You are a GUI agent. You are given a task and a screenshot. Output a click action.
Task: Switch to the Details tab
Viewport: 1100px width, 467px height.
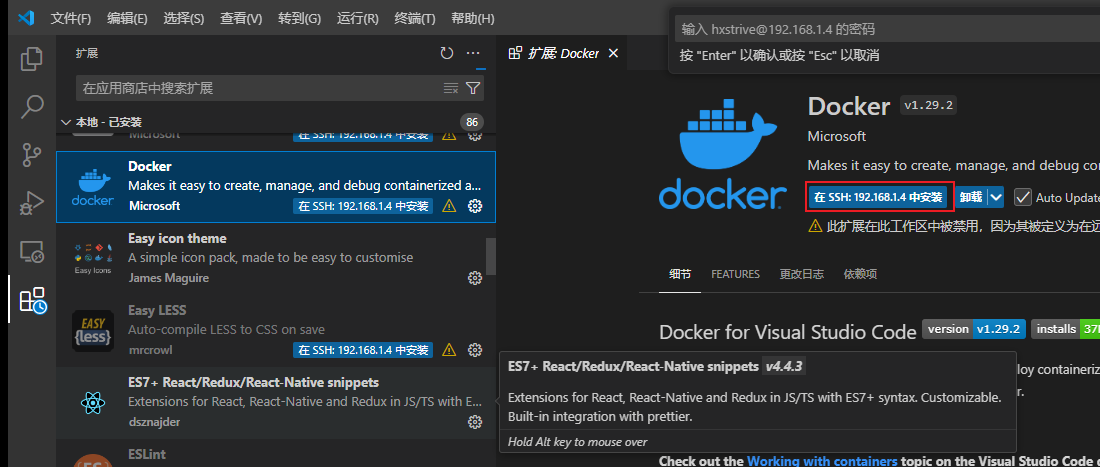point(680,274)
